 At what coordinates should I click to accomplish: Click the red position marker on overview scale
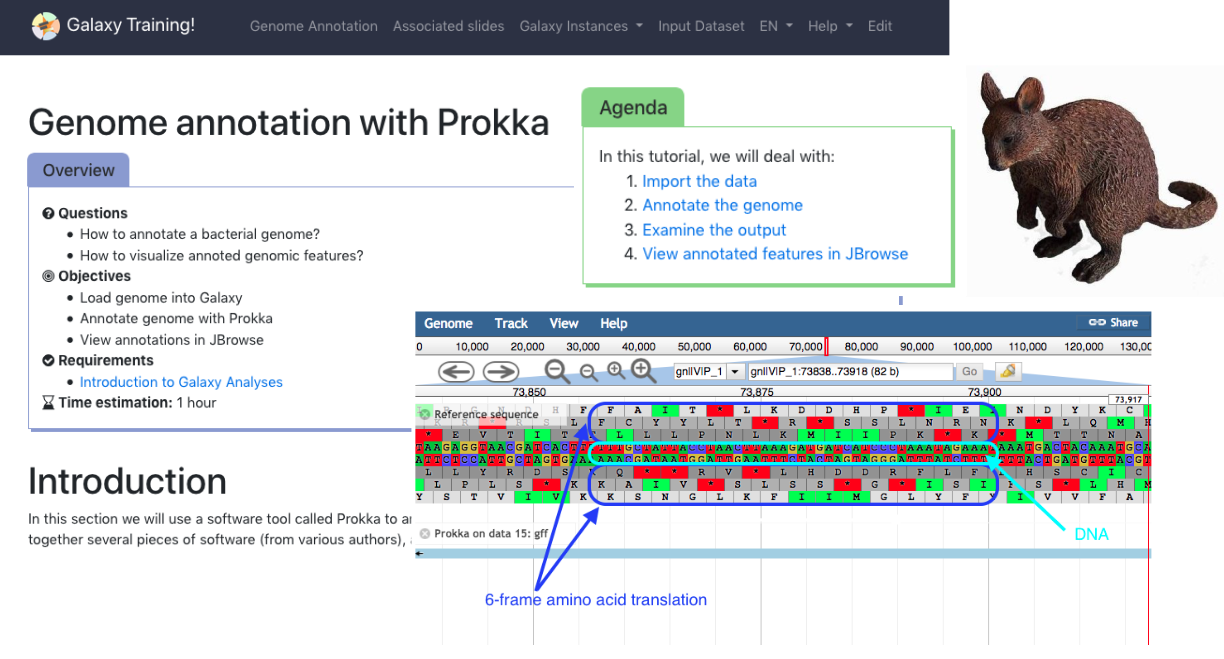tap(826, 347)
